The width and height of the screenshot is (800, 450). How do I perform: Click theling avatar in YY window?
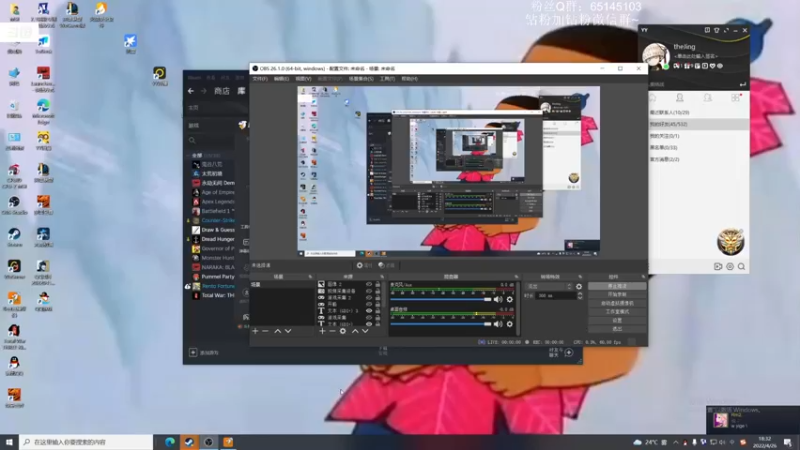coord(656,56)
